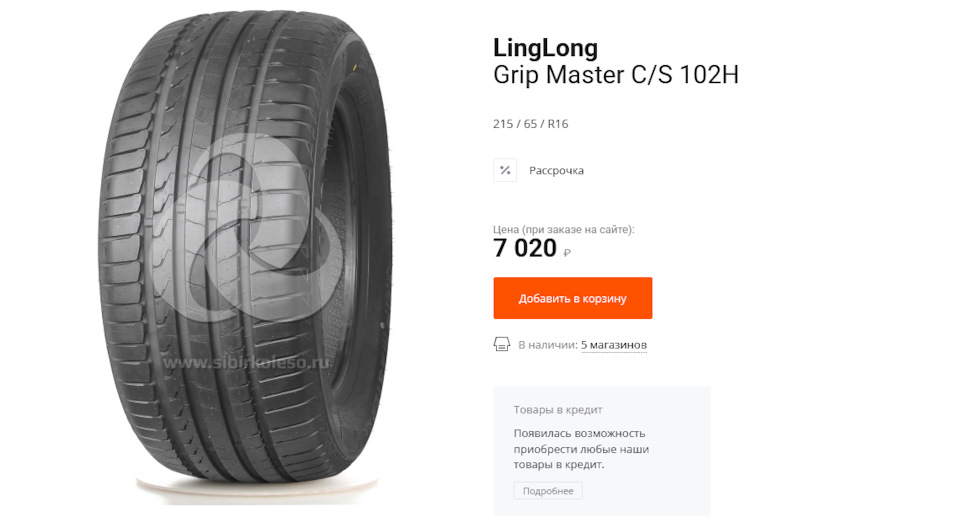This screenshot has width=960, height=528.
Task: Click the www.sibirkoleso.ru watermark text
Action: point(246,363)
